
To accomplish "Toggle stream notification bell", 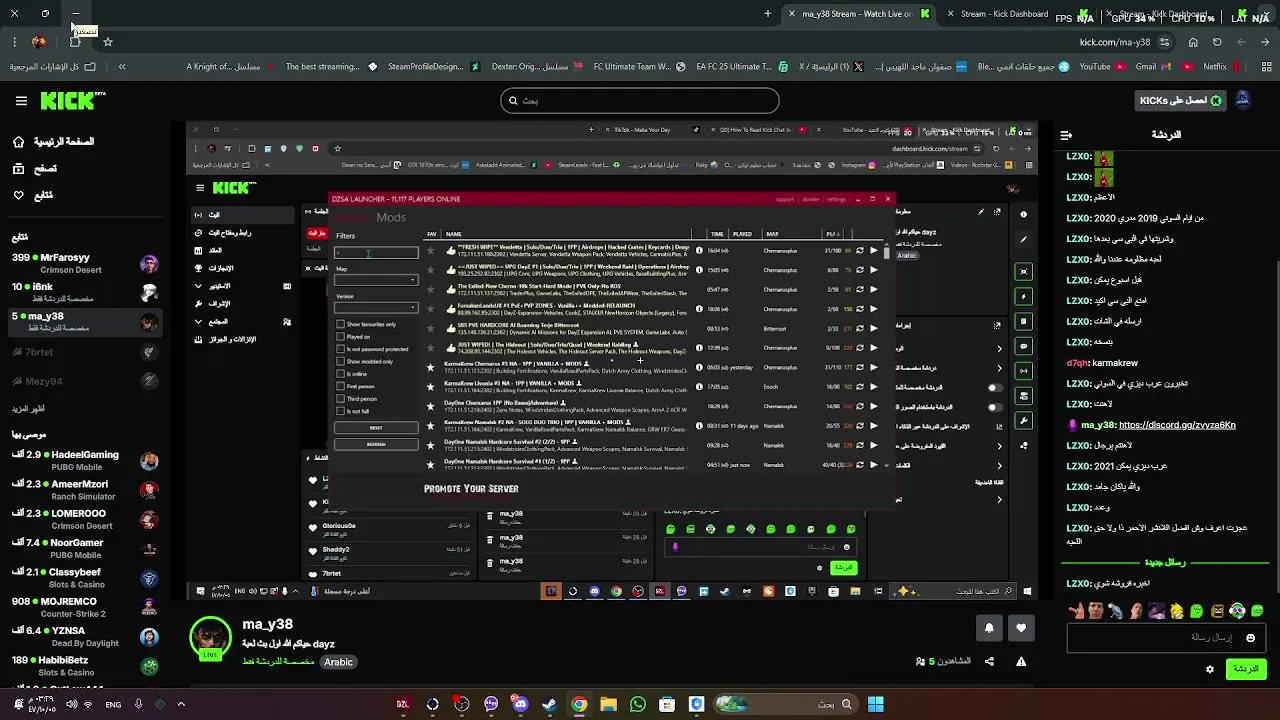I will pyautogui.click(x=989, y=628).
